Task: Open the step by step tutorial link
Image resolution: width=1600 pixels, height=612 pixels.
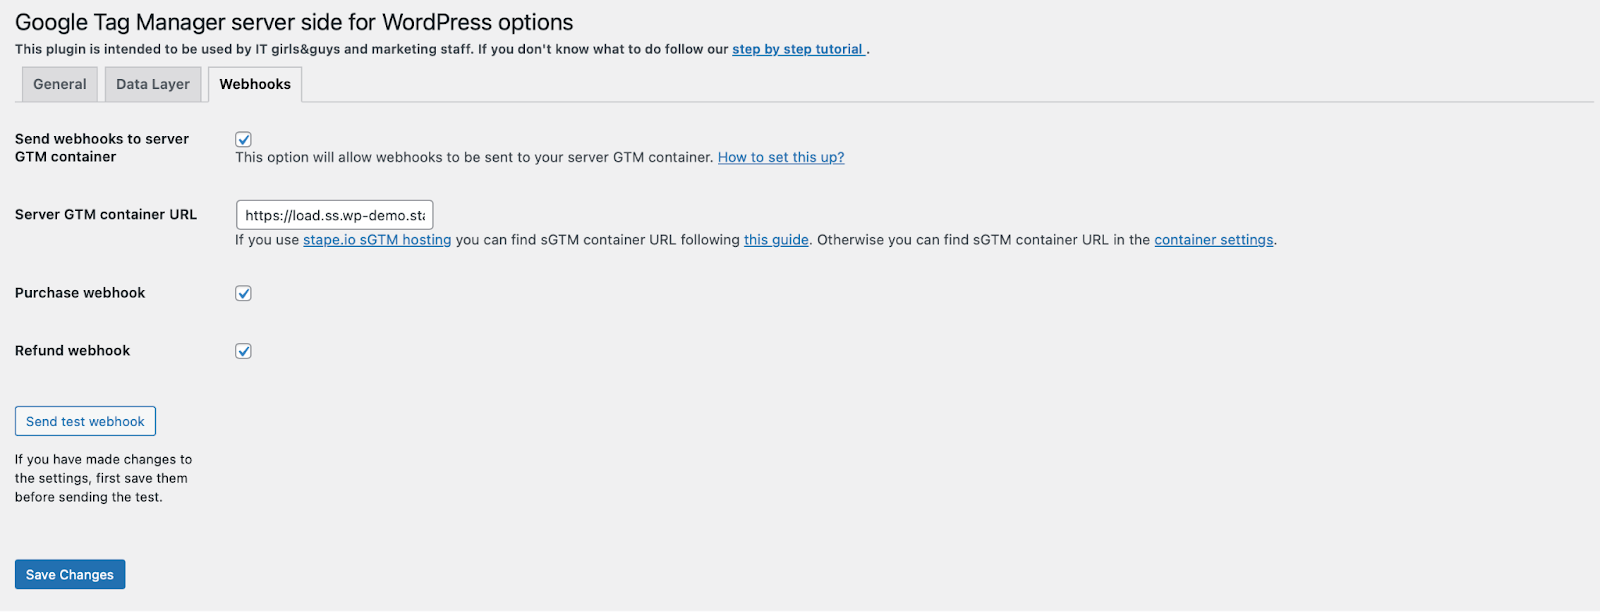Action: (797, 48)
